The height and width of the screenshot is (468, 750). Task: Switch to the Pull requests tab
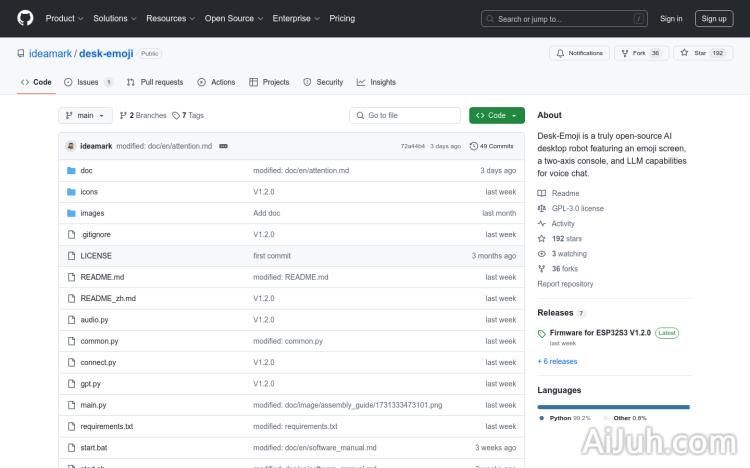(155, 82)
